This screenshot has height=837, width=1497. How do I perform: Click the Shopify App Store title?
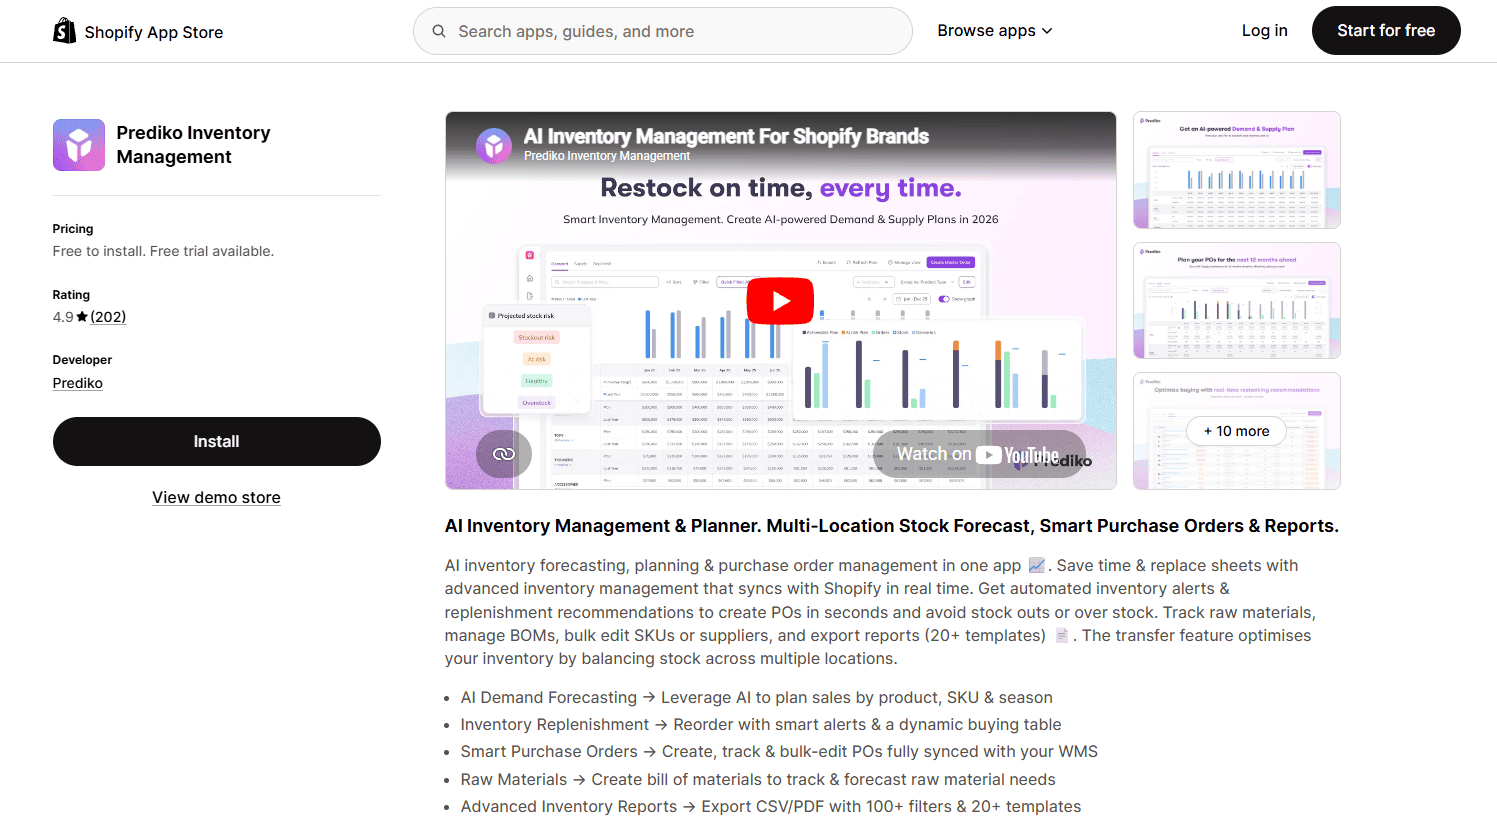(154, 32)
